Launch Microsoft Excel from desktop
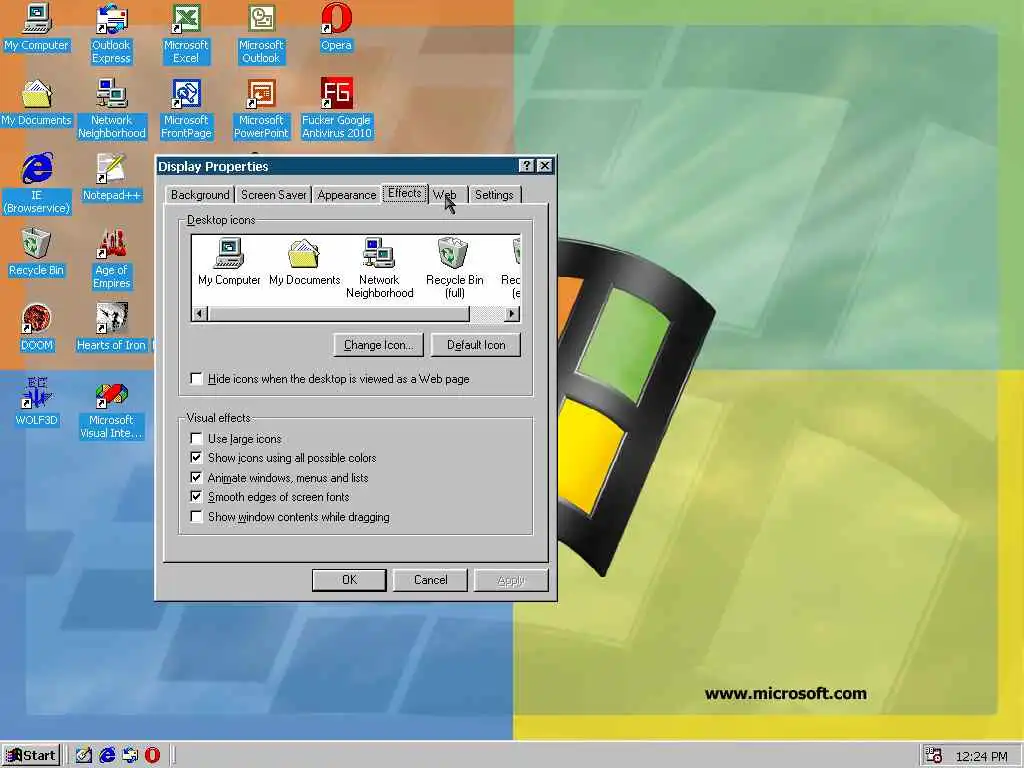This screenshot has width=1024, height=768. point(186,34)
